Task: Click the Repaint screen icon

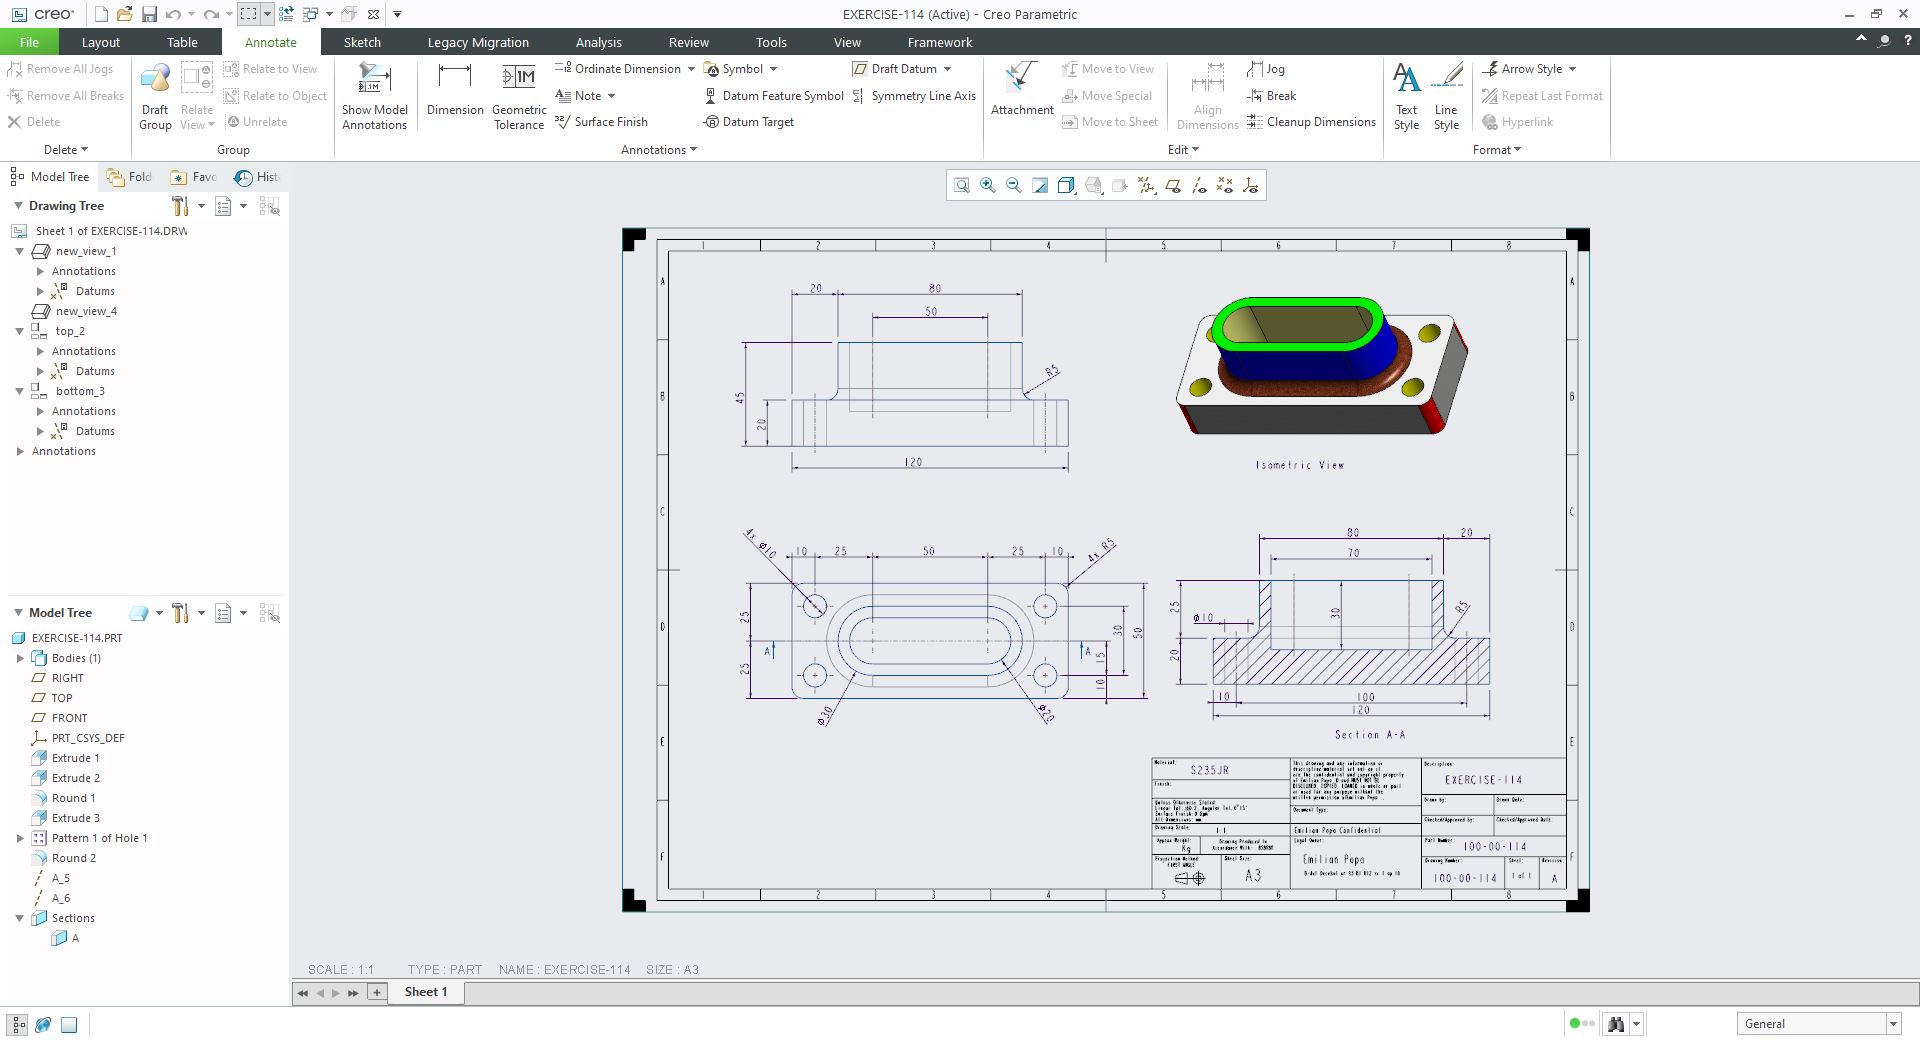Action: [x=1040, y=185]
